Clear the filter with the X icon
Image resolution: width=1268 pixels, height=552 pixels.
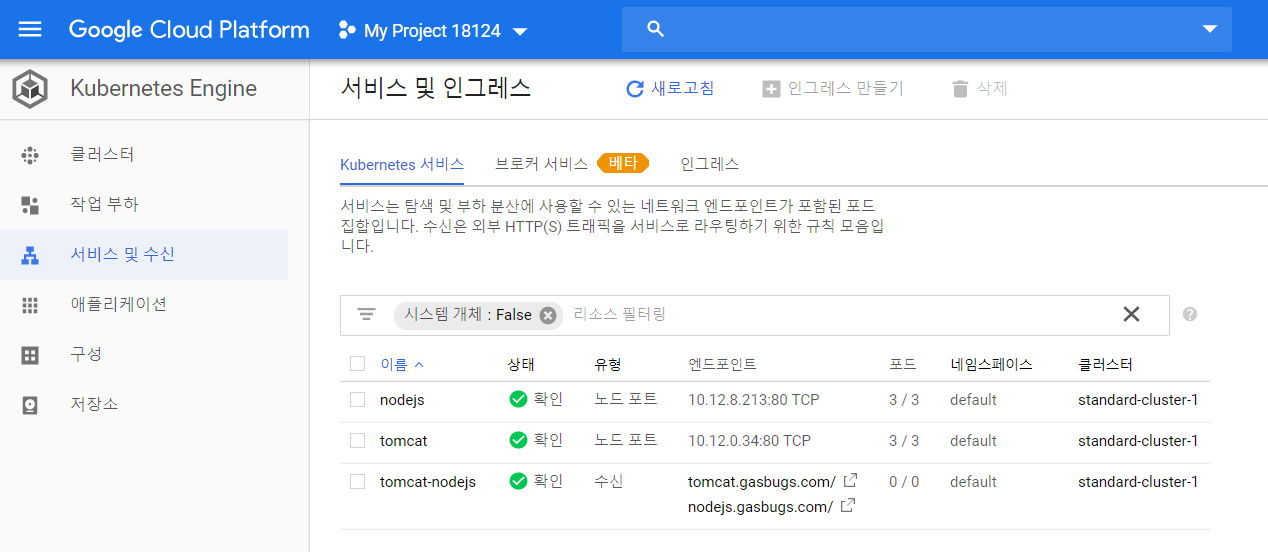[x=1131, y=314]
